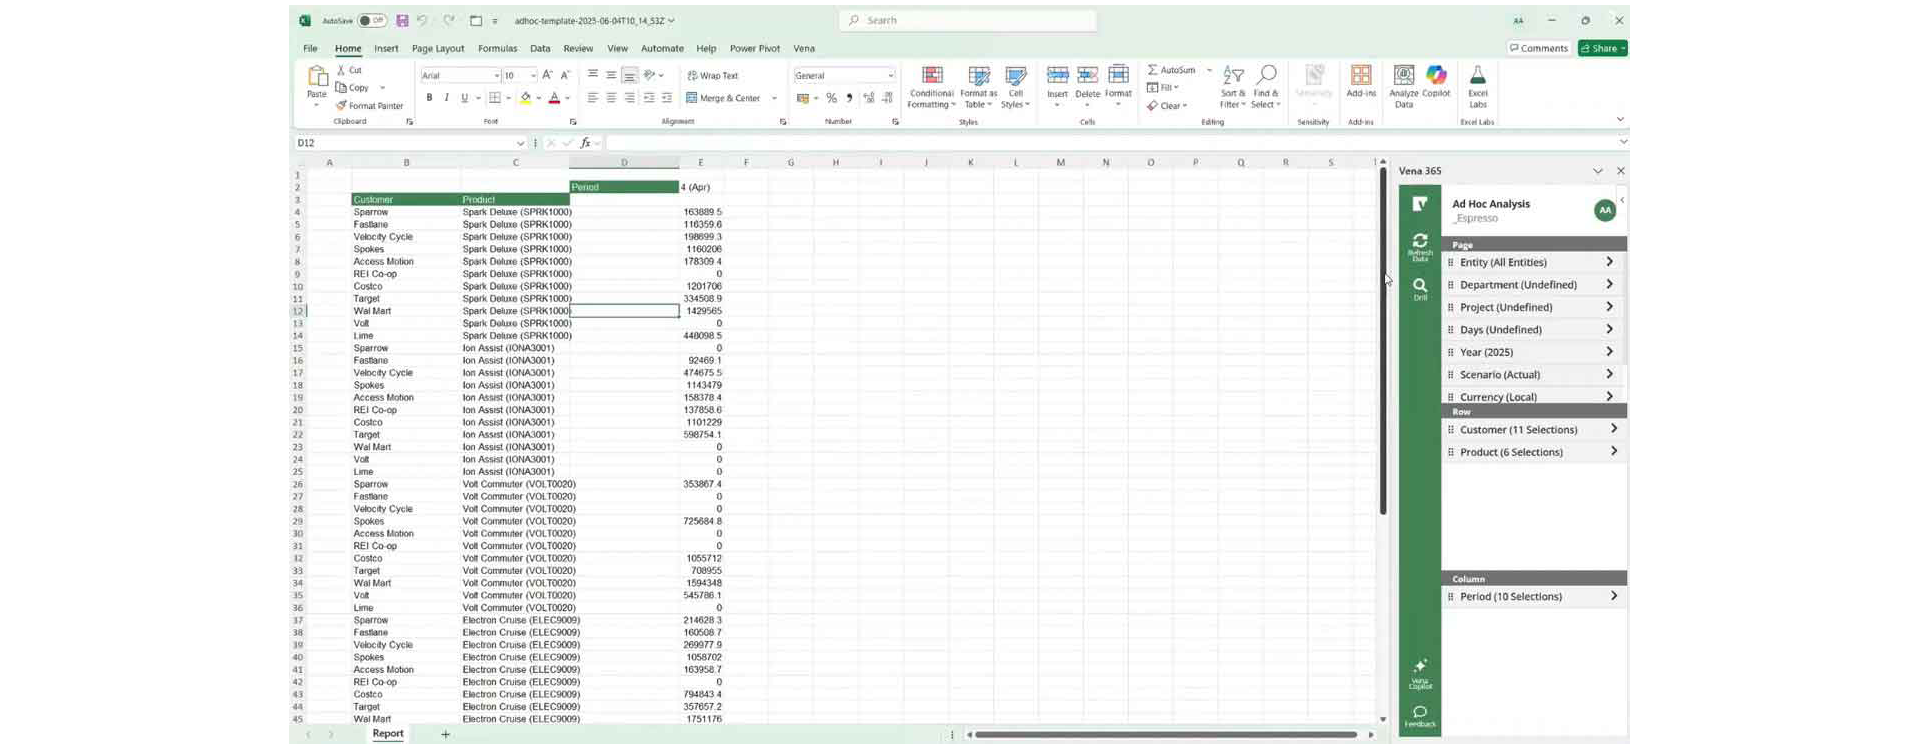Open the font size dropdown
The width and height of the screenshot is (1920, 750).
[x=533, y=75]
